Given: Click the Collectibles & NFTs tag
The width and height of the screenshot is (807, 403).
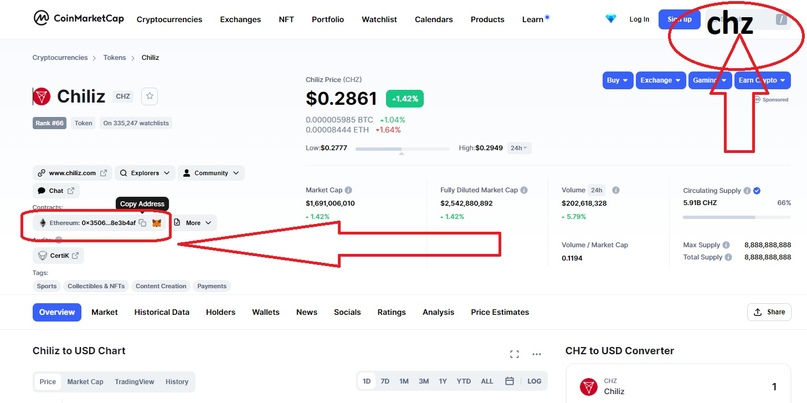Looking at the screenshot, I should (x=96, y=286).
